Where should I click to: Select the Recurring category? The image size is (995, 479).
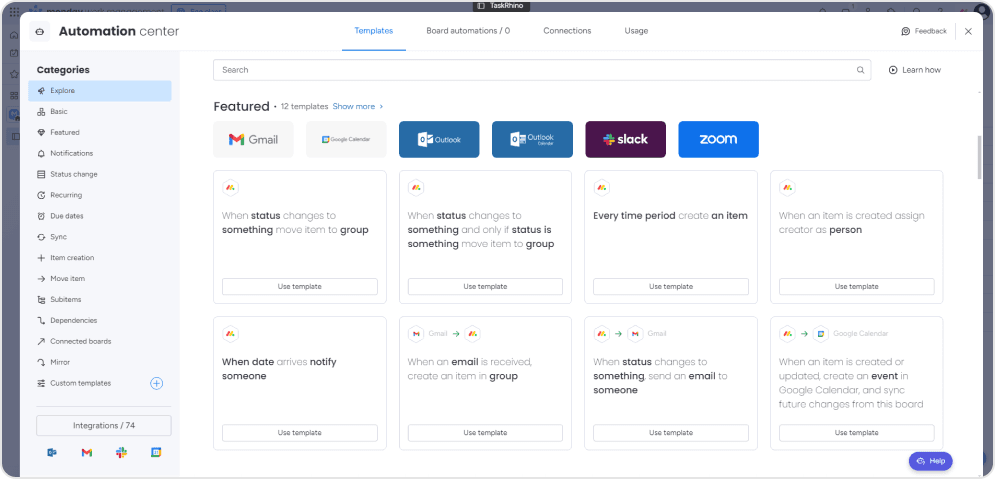[x=100, y=195]
